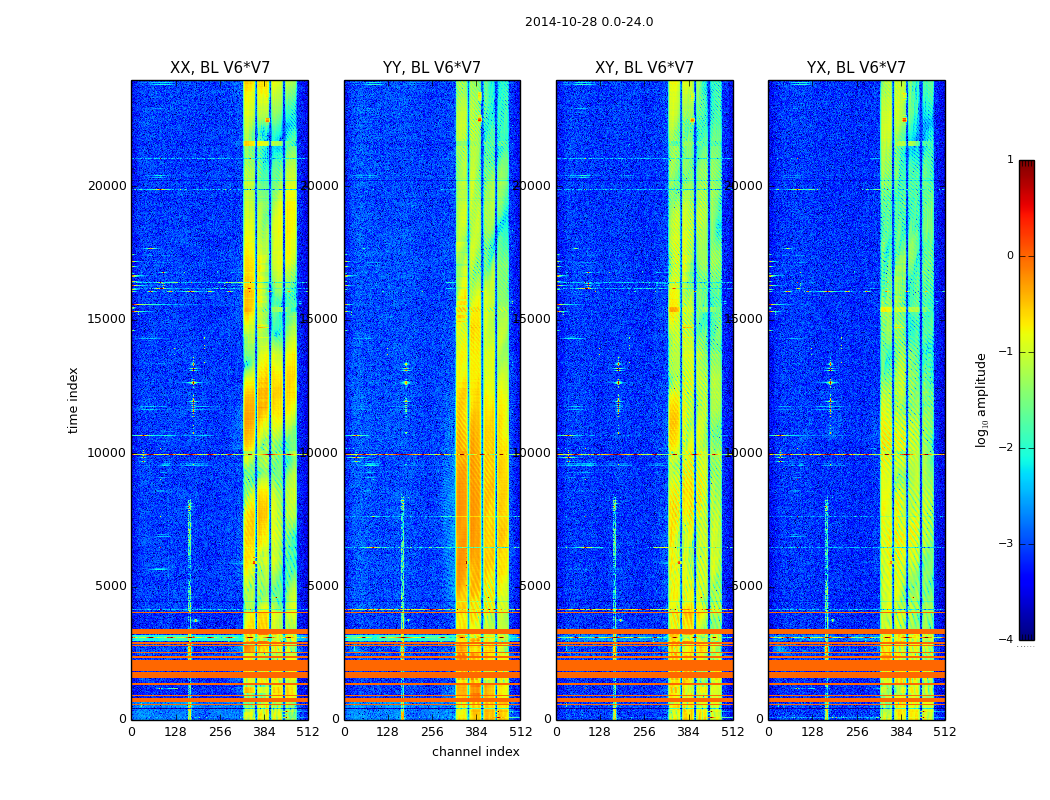Select the XX, BL V6*V7 panel title
The image size is (1050, 800).
click(x=220, y=68)
